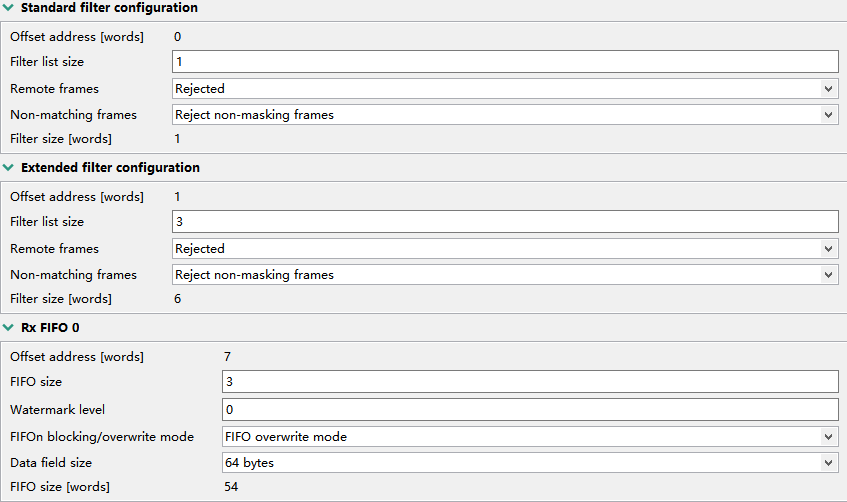
Task: Click the FIFOn blocking/overwrite mode label
Action: (102, 437)
